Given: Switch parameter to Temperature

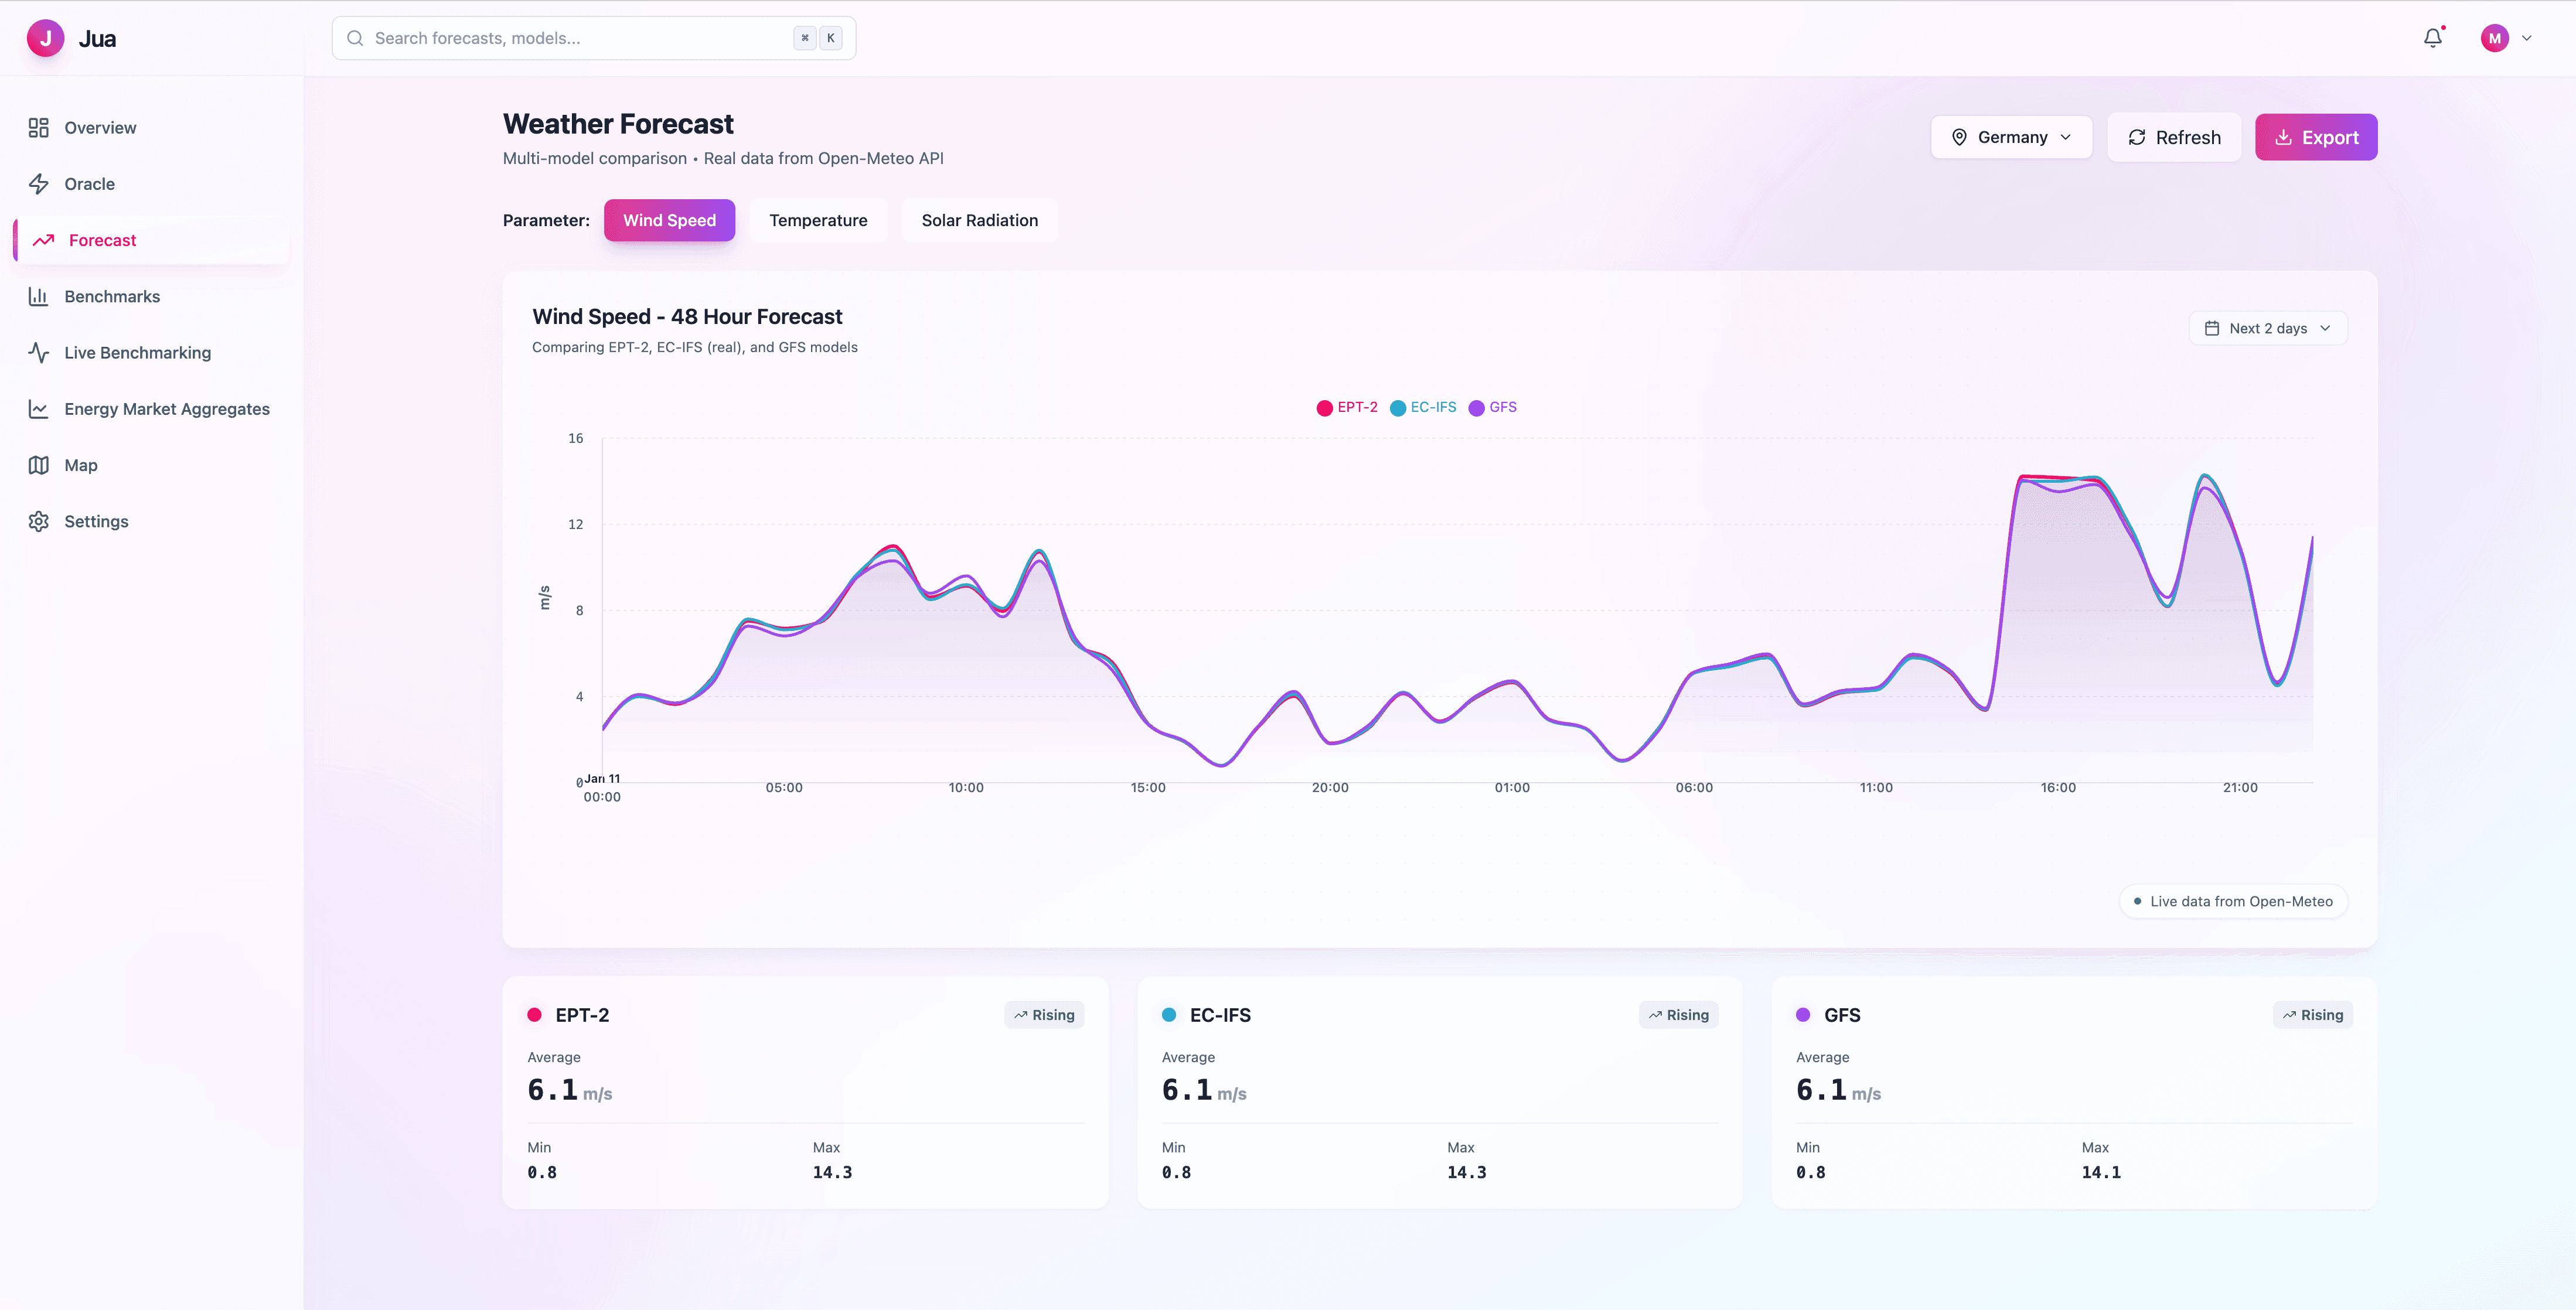Looking at the screenshot, I should point(817,220).
